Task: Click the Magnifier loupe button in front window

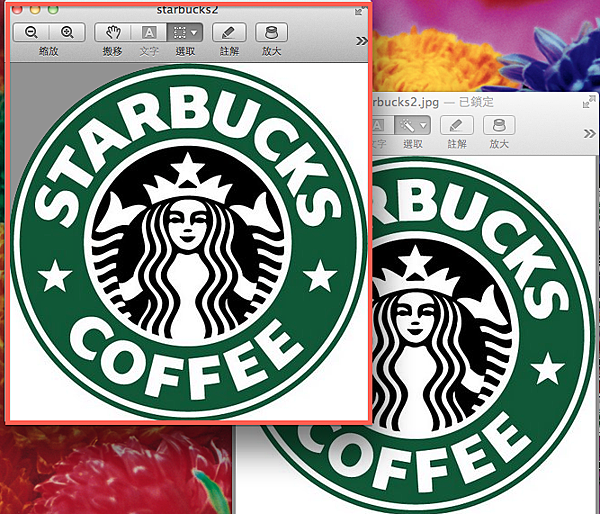Action: pyautogui.click(x=271, y=33)
